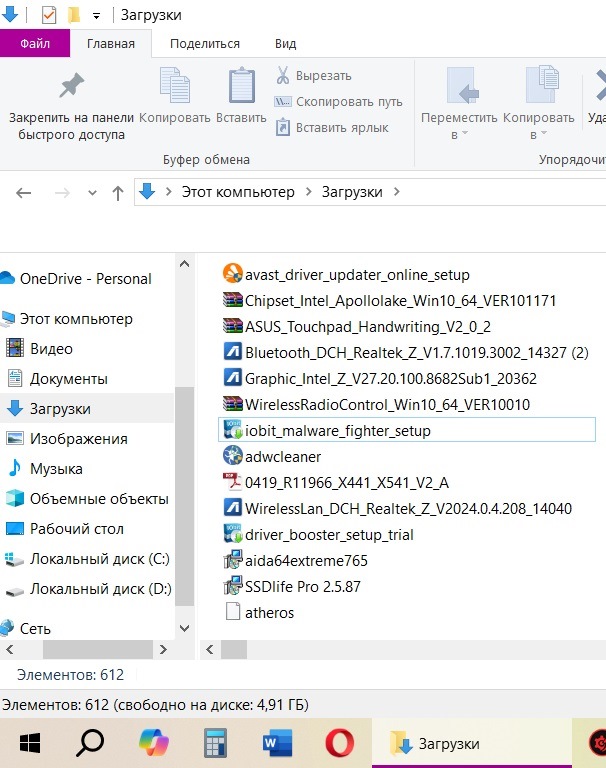The height and width of the screenshot is (768, 606).
Task: Open the Файл menu tab
Action: (35, 44)
